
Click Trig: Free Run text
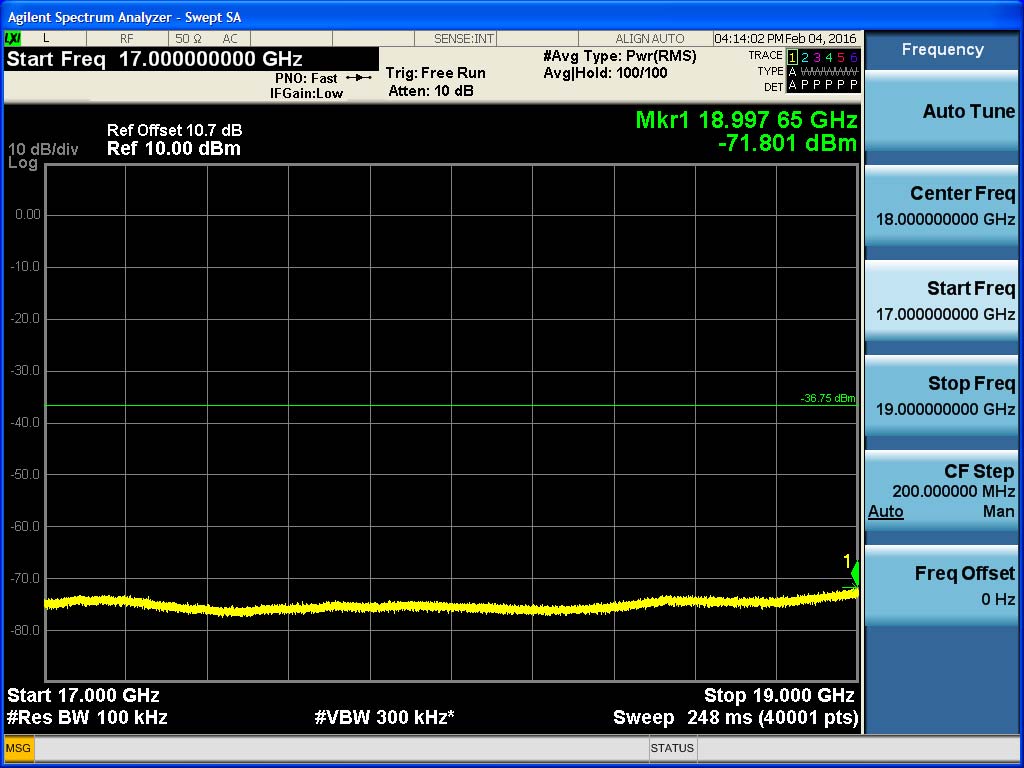pos(436,73)
